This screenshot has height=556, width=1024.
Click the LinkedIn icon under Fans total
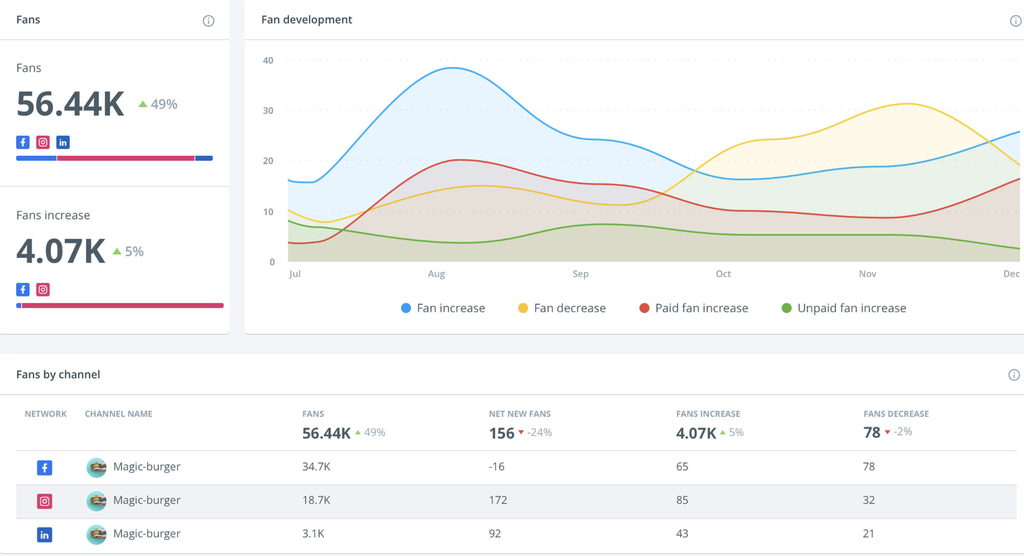63,143
